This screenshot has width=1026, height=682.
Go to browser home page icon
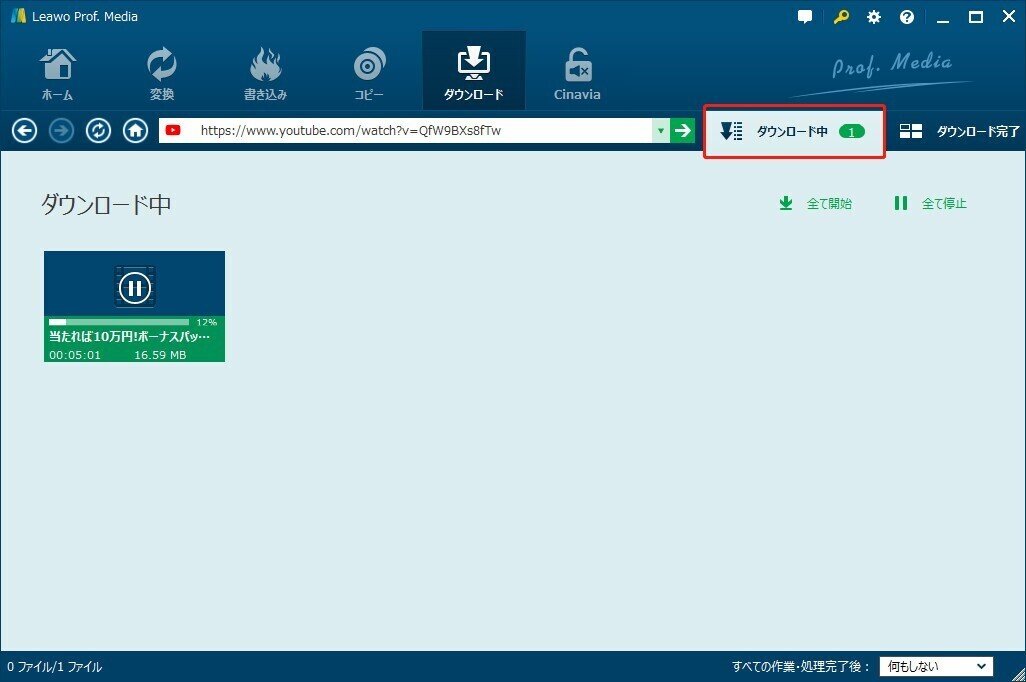(135, 131)
